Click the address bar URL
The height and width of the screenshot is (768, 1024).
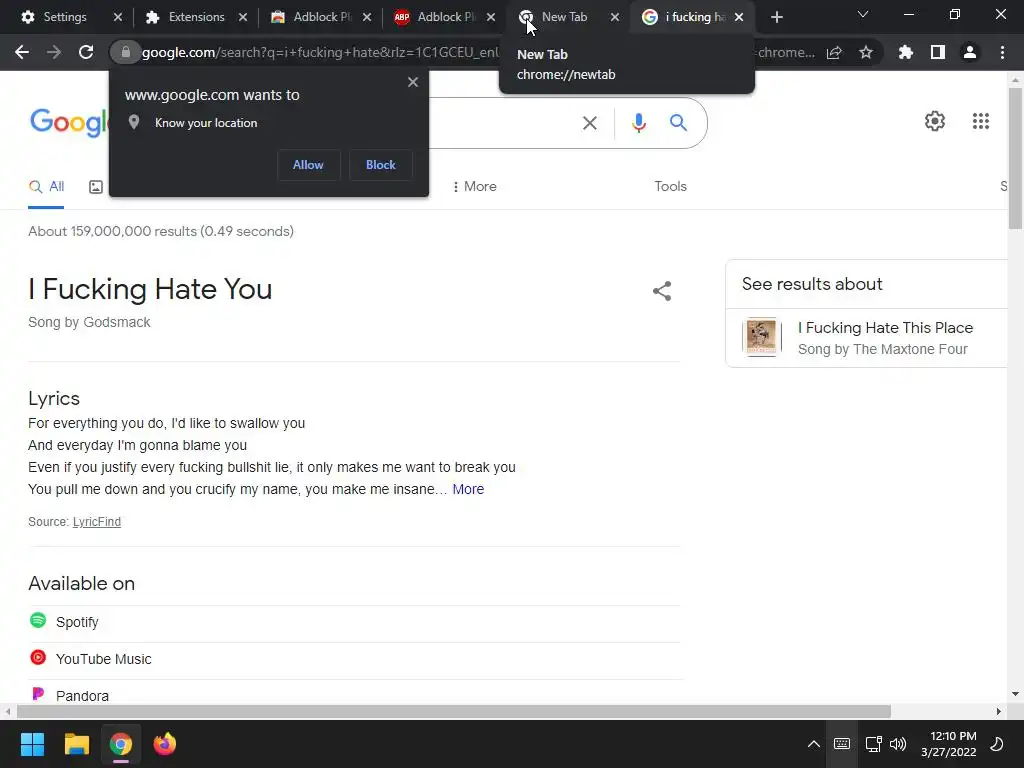pos(320,52)
